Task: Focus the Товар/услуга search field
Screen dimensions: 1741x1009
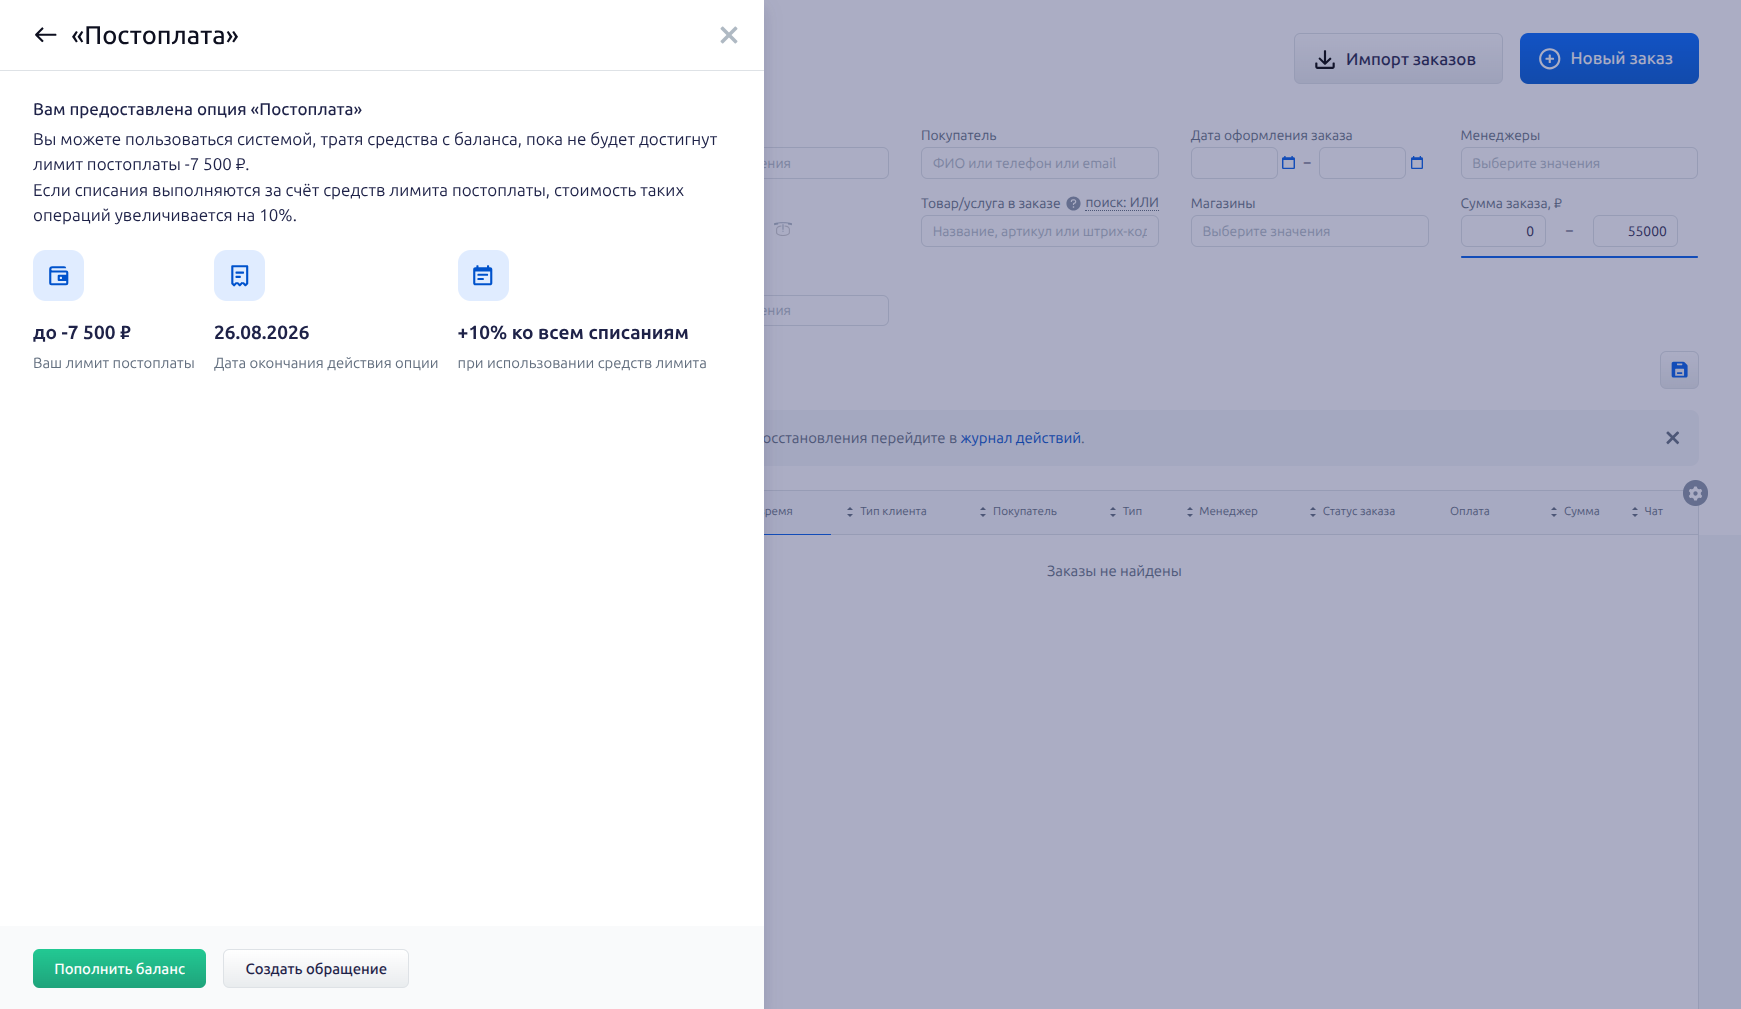Action: coord(1039,231)
